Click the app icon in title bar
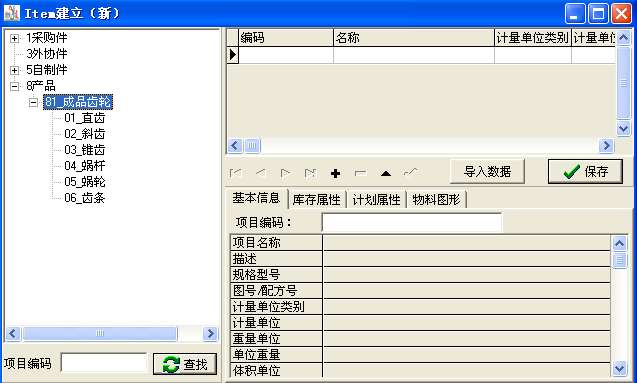 [x=12, y=13]
